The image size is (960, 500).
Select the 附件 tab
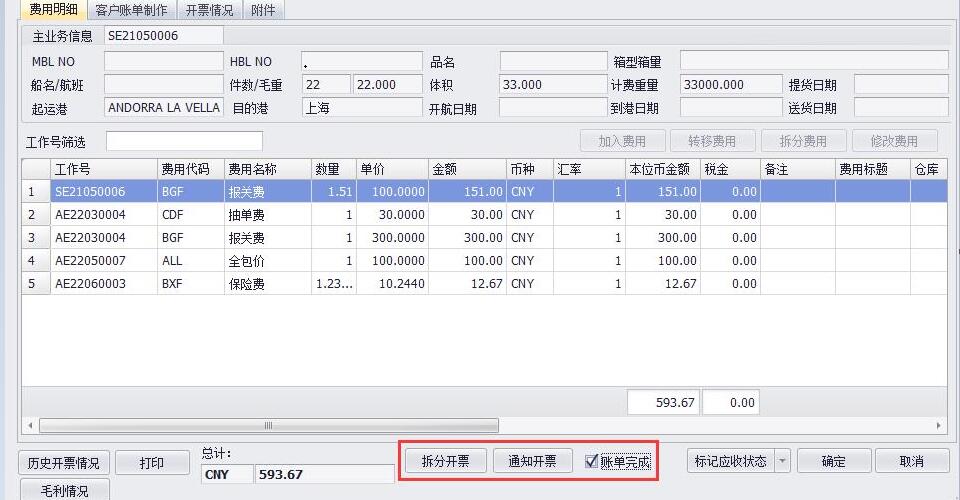263,10
